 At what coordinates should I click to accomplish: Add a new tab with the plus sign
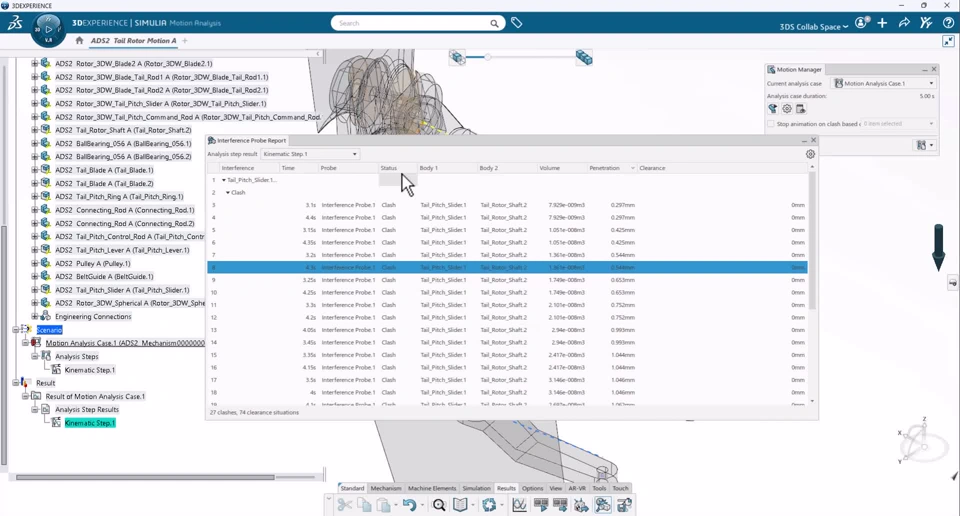(185, 41)
